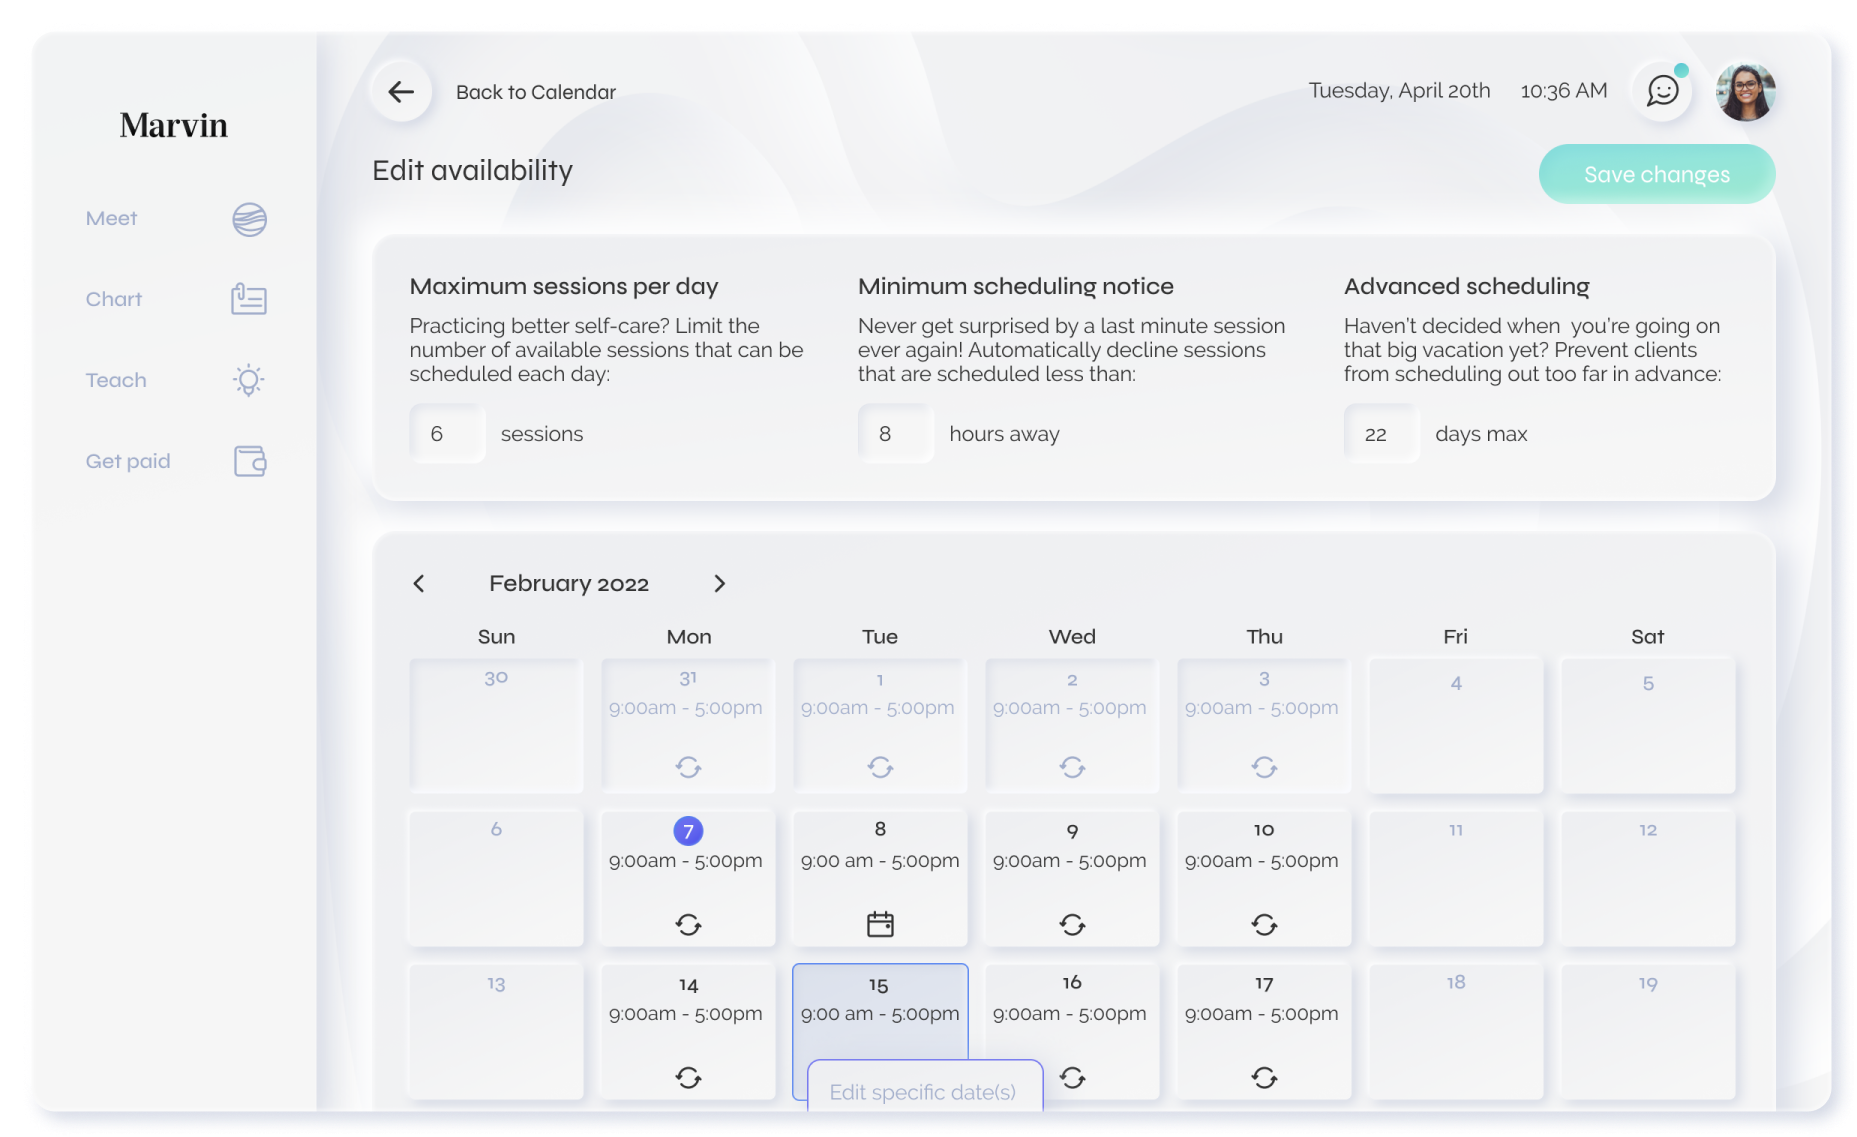Open Edit specific date(s) popup option
The width and height of the screenshot is (1857, 1137).
[x=924, y=1091]
